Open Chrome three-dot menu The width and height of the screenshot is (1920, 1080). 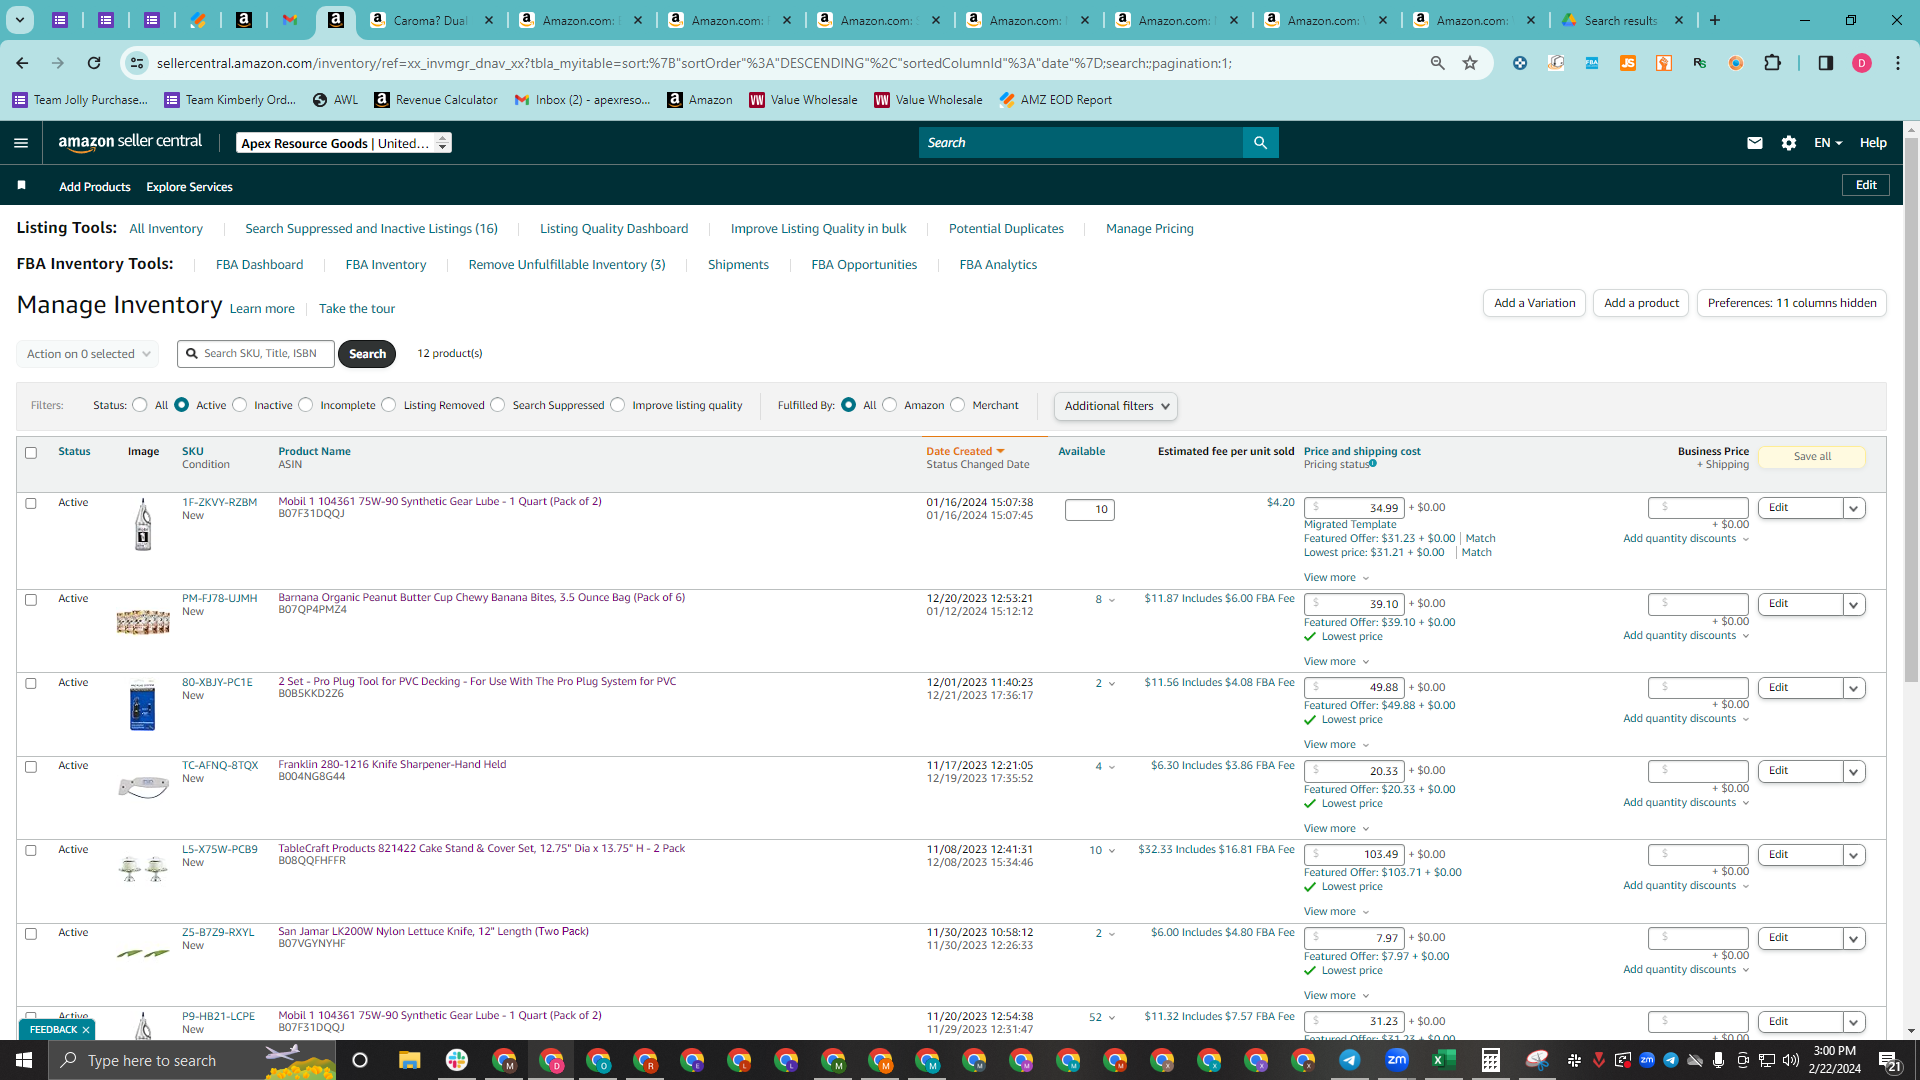tap(1897, 63)
